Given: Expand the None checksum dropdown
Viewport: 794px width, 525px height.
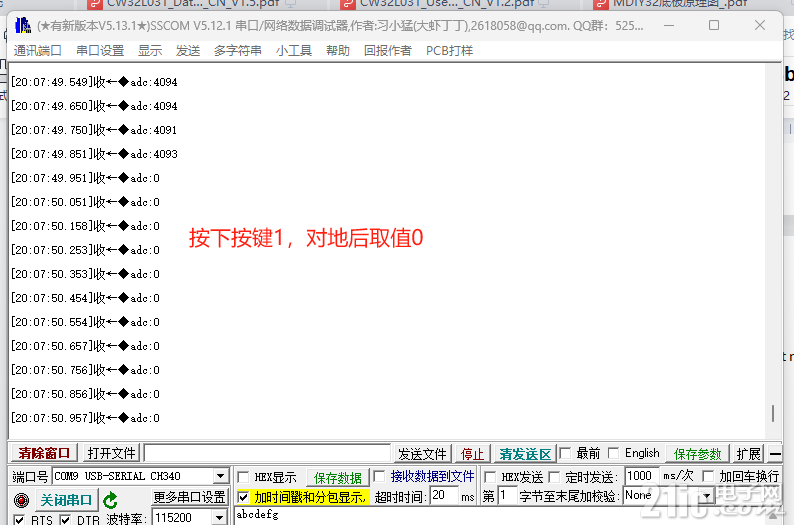Looking at the screenshot, I should point(706,495).
